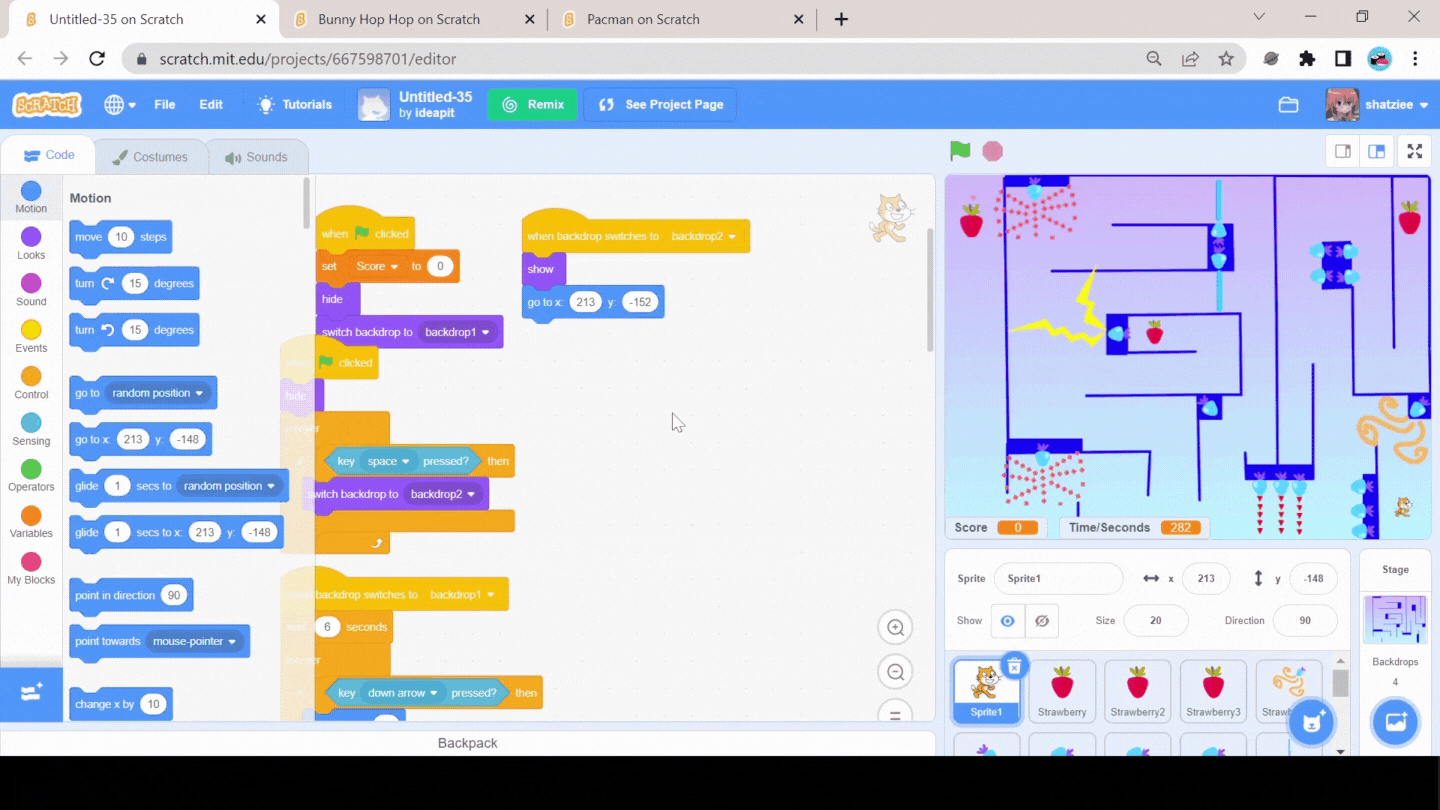Enter full screen stage mode
1440x810 pixels.
click(x=1415, y=151)
